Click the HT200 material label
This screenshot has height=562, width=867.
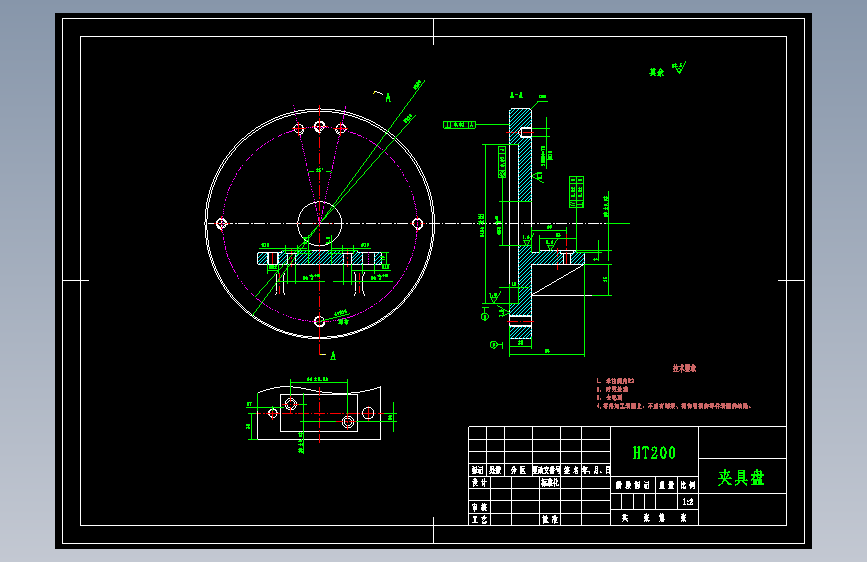coord(654,453)
